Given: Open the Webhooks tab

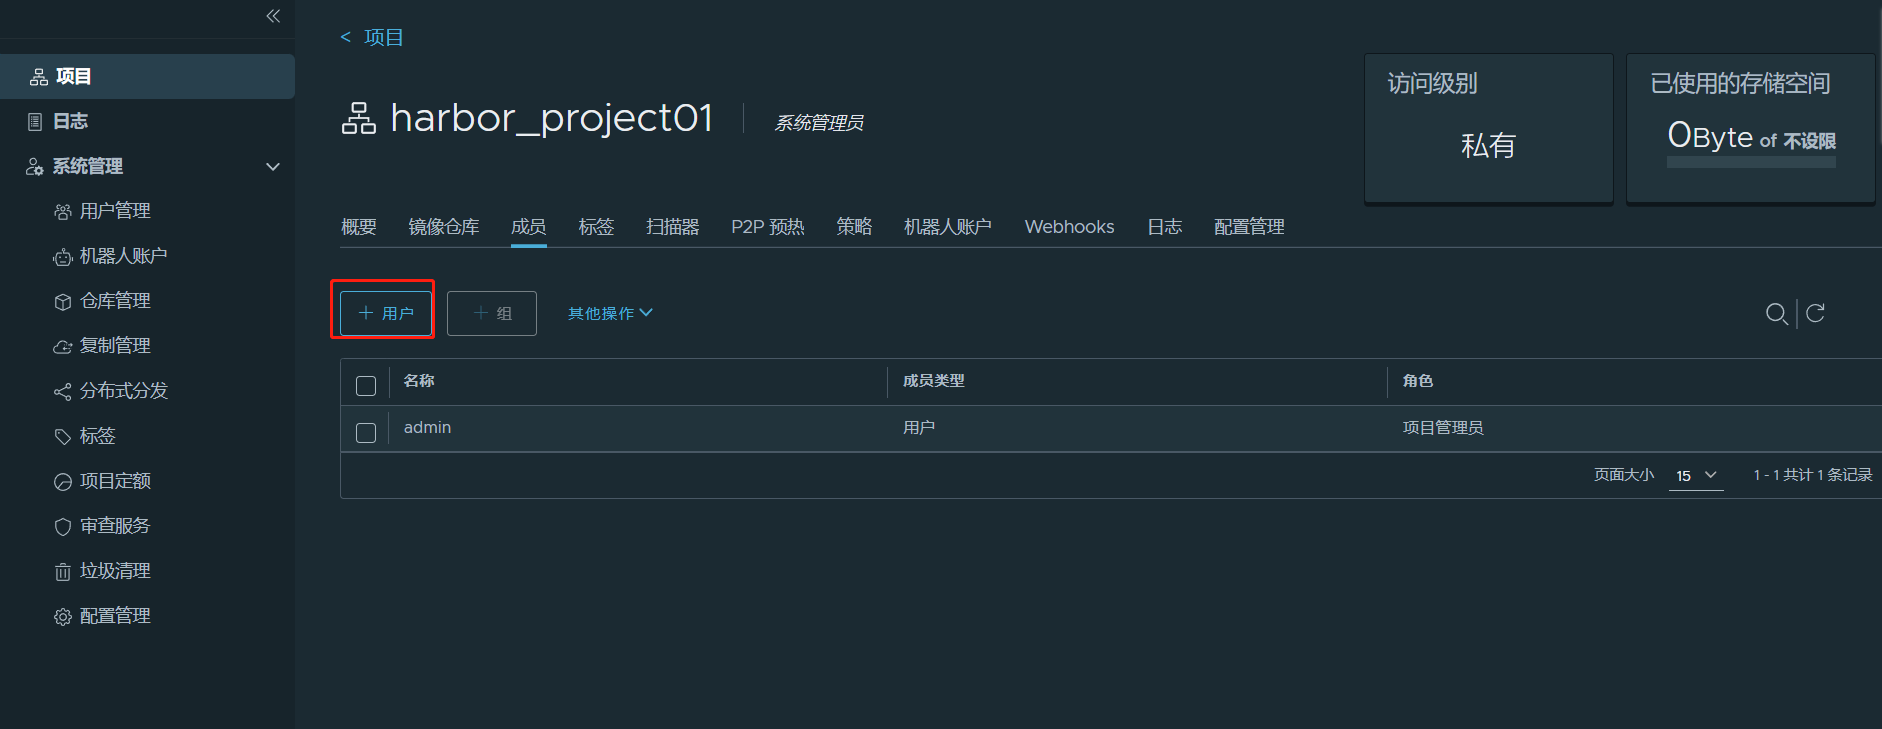Looking at the screenshot, I should tap(1069, 227).
